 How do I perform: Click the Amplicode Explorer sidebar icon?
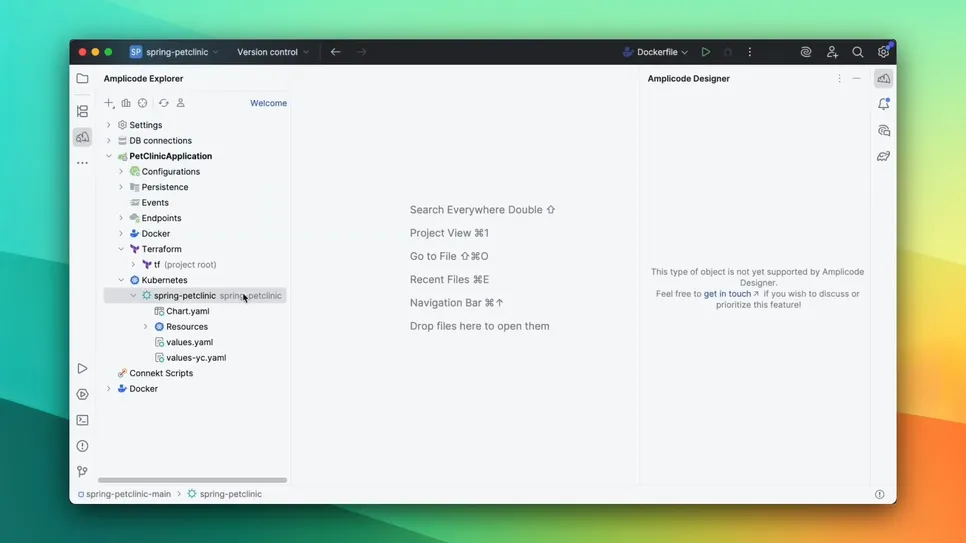[x=82, y=137]
